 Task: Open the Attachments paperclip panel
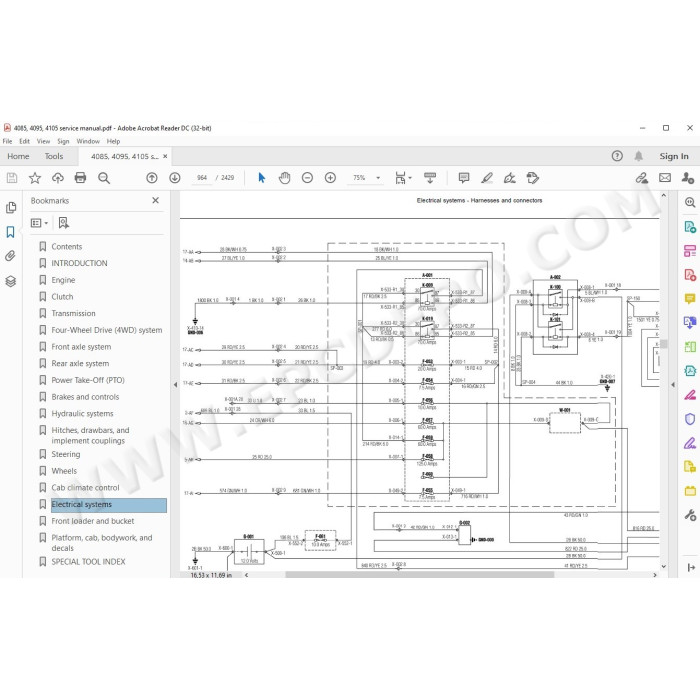pos(10,256)
